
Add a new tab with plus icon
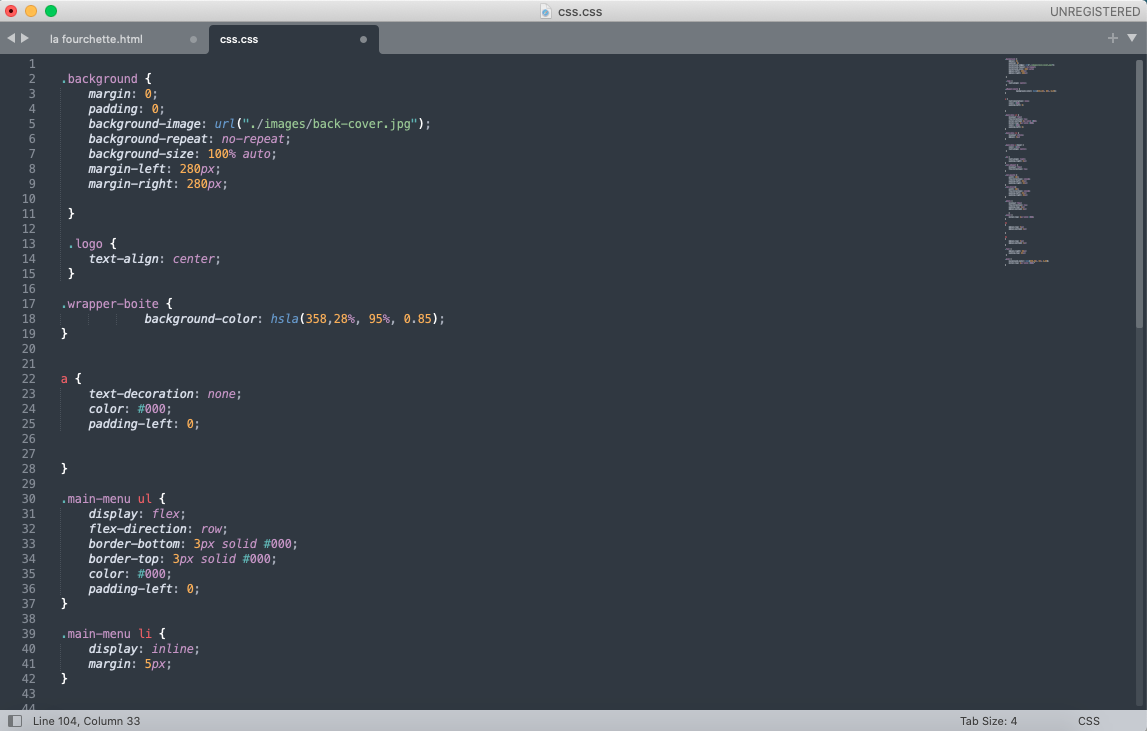(1113, 38)
